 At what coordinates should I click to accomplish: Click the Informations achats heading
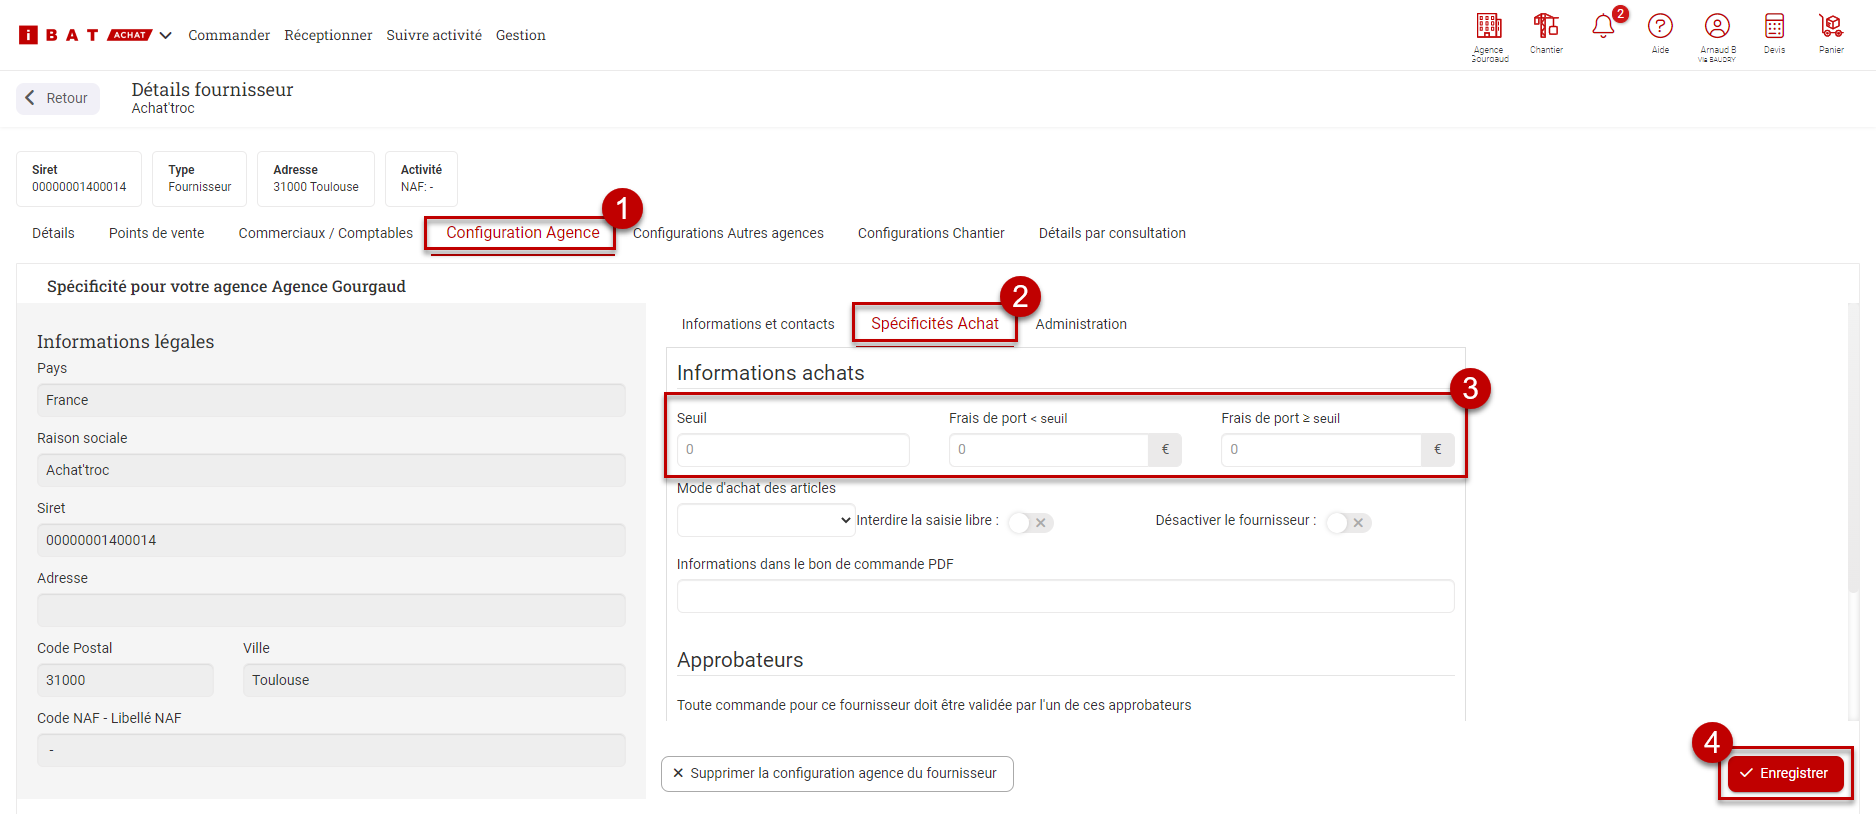(770, 373)
